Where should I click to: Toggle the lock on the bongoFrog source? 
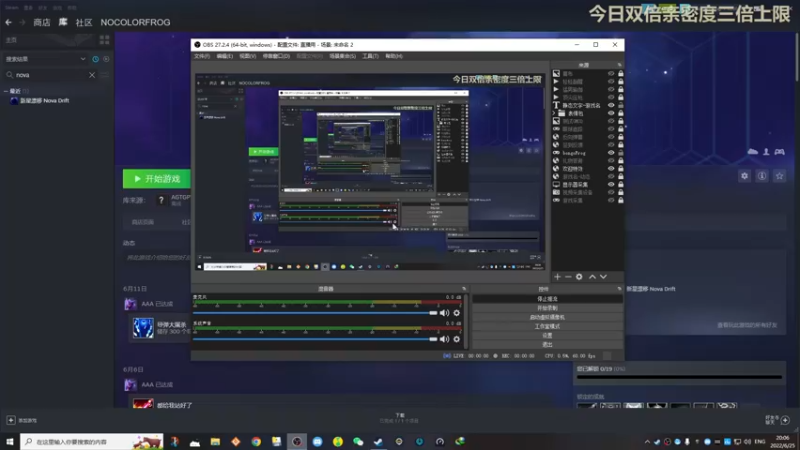point(620,153)
